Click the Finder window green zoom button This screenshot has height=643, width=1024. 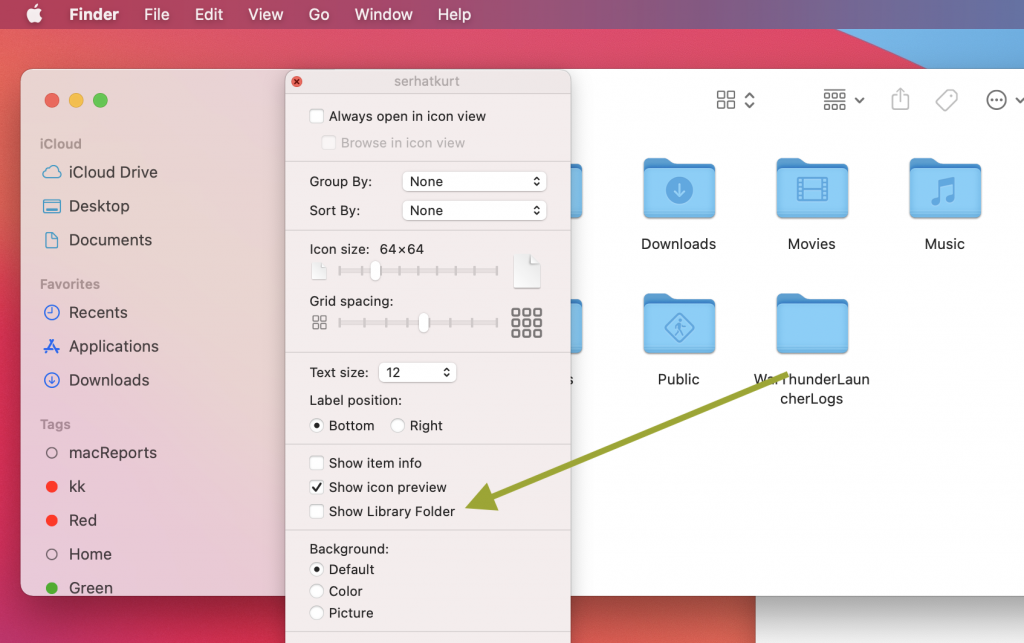click(x=101, y=101)
